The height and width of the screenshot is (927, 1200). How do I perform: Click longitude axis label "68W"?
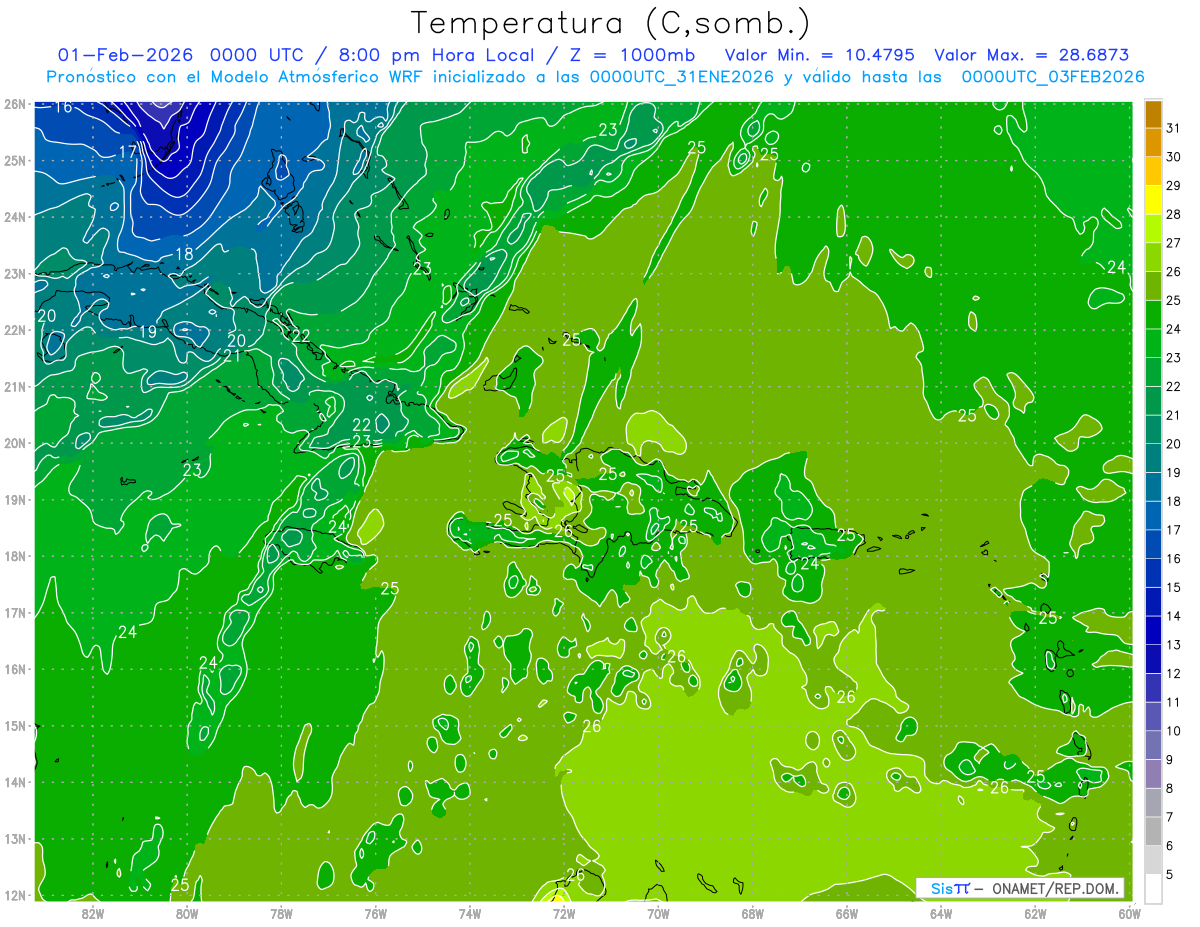753,912
